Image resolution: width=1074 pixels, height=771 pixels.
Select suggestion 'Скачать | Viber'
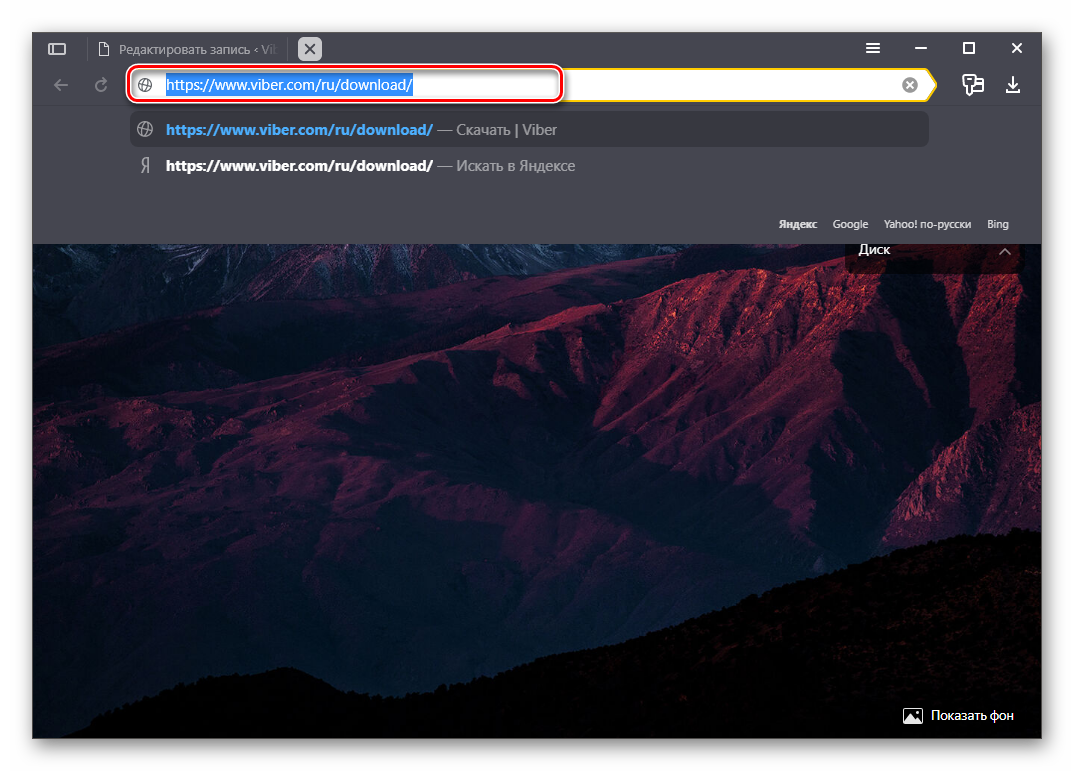(x=529, y=129)
